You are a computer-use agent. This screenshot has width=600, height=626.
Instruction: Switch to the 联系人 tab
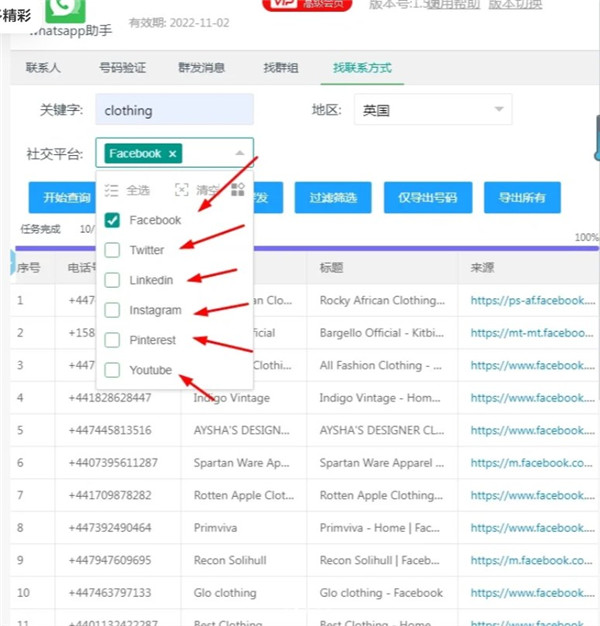click(43, 68)
